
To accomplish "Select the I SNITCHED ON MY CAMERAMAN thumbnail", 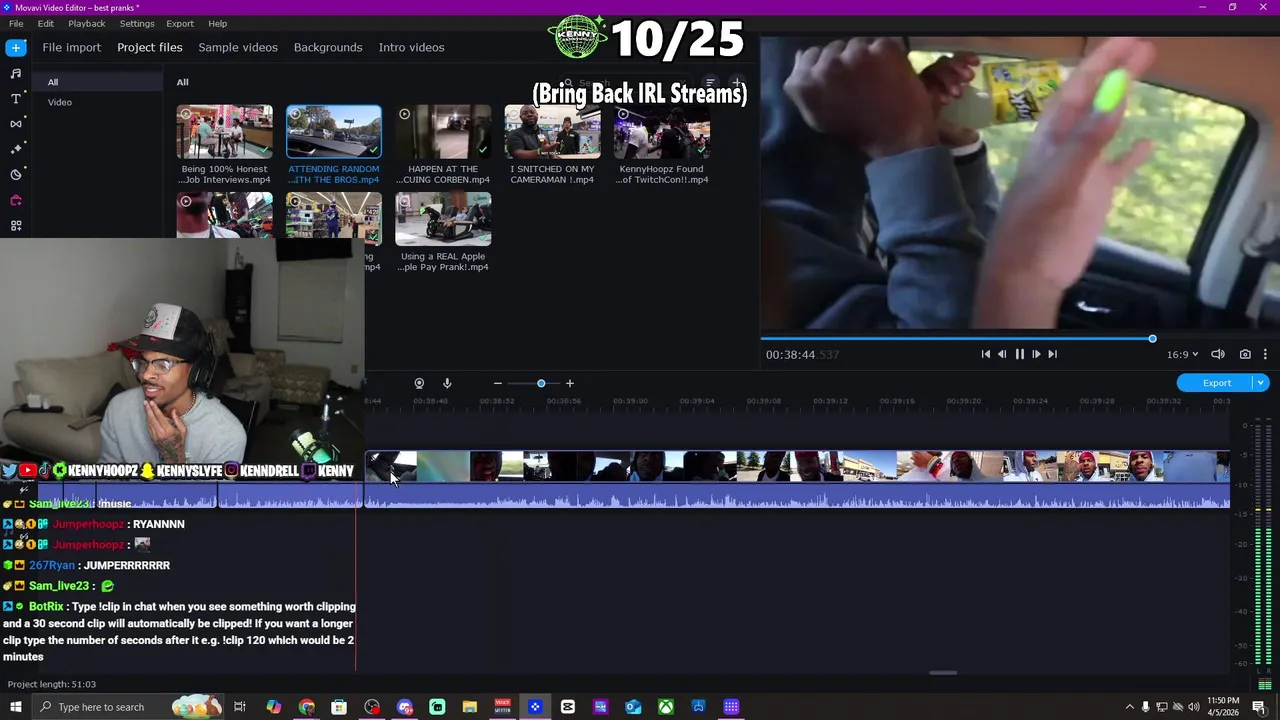I will tap(552, 132).
